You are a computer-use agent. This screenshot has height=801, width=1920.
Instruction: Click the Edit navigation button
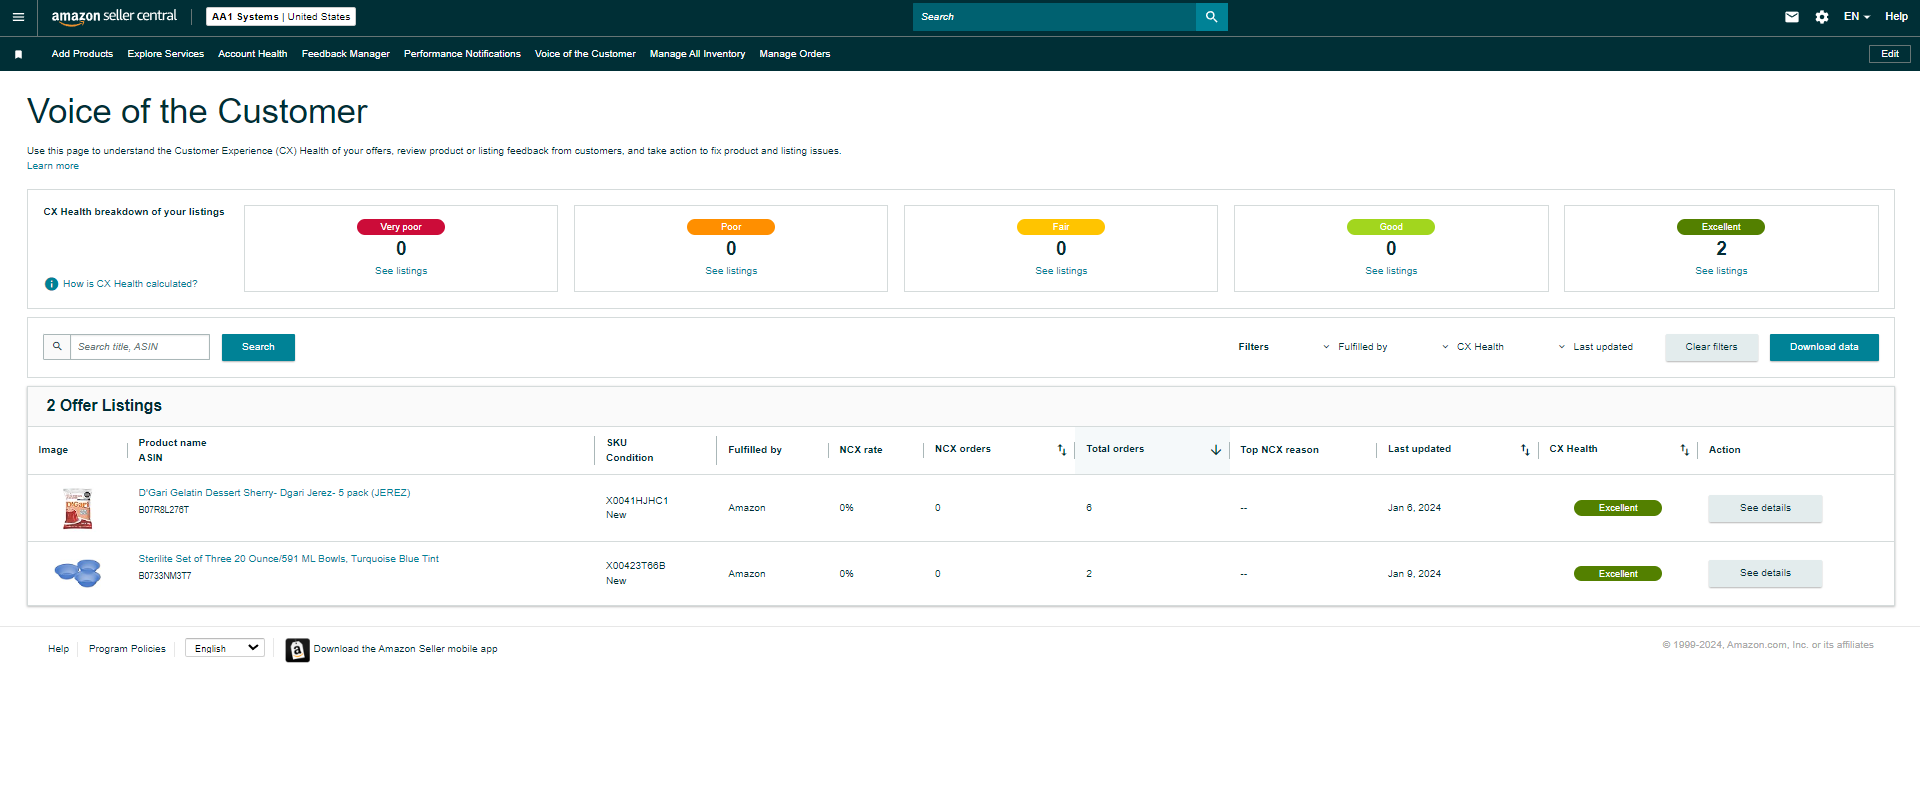pos(1890,54)
